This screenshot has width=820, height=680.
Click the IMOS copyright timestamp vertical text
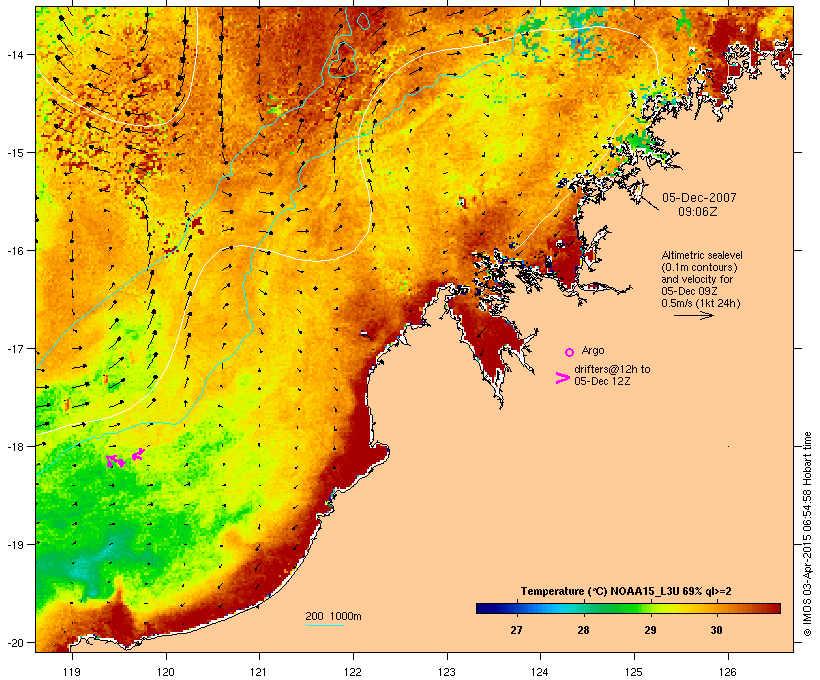point(808,534)
